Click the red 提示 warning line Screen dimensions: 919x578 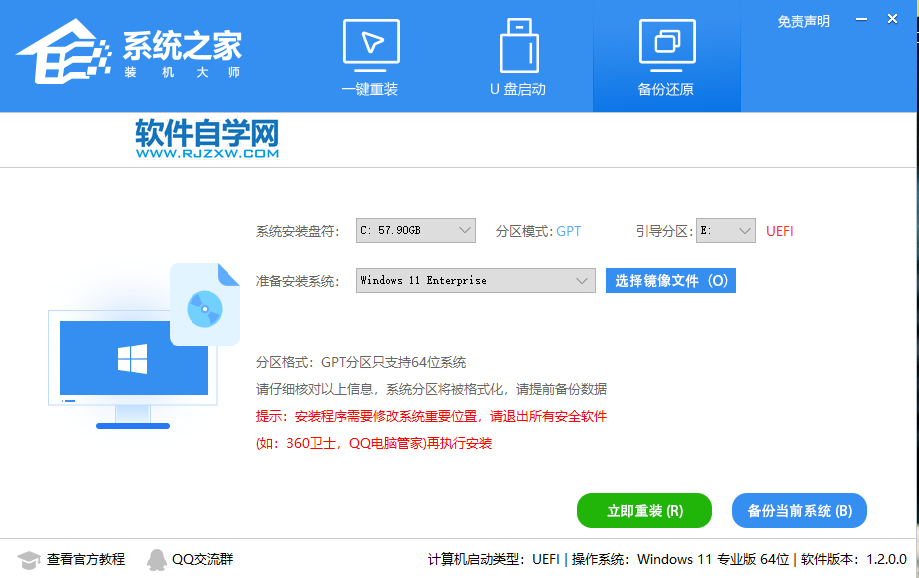coord(431,416)
